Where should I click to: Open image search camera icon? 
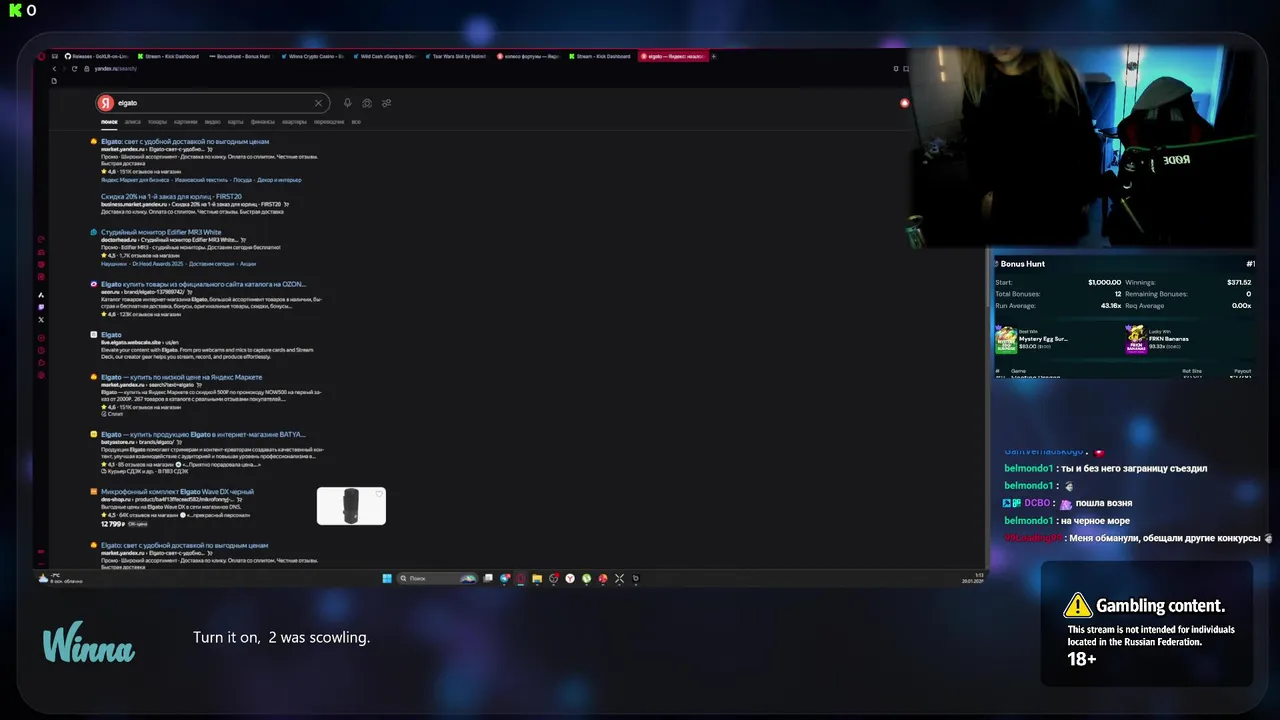pos(367,103)
